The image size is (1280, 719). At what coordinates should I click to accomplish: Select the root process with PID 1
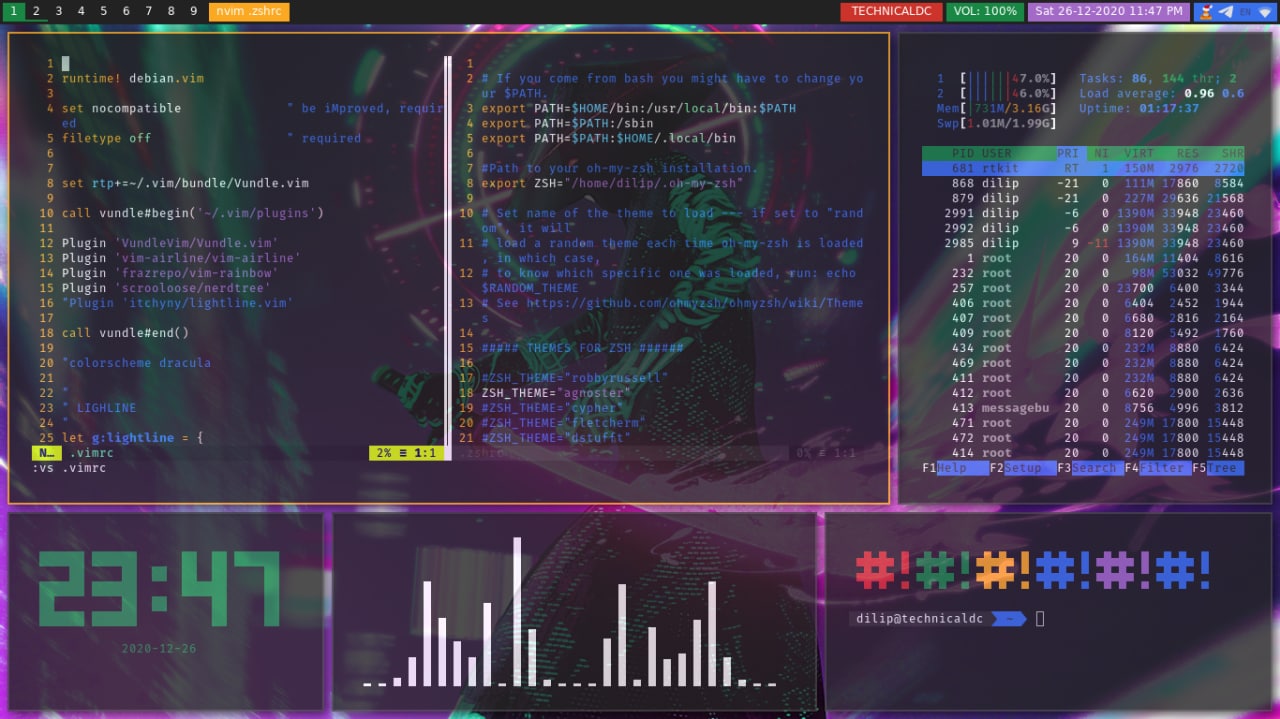click(1083, 258)
